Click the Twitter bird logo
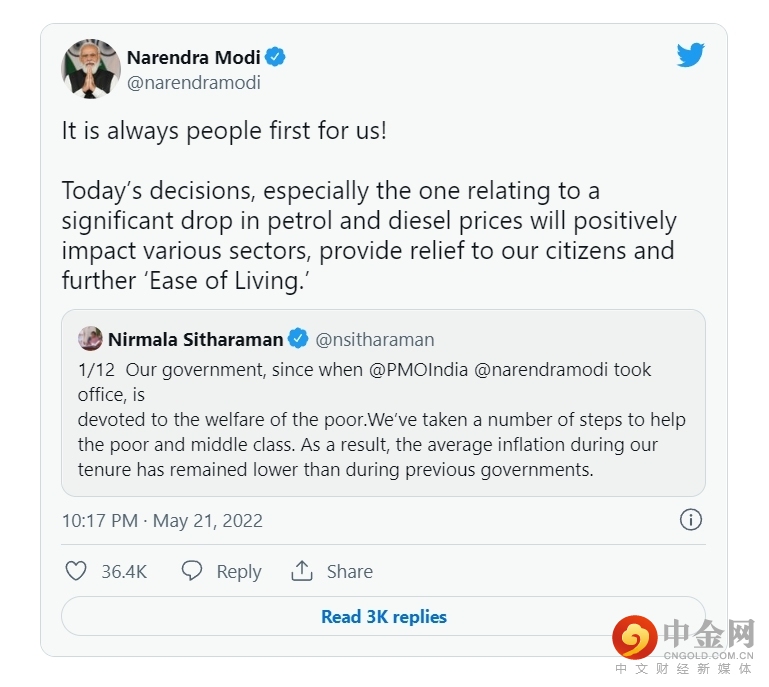The height and width of the screenshot is (687, 769). tap(690, 55)
